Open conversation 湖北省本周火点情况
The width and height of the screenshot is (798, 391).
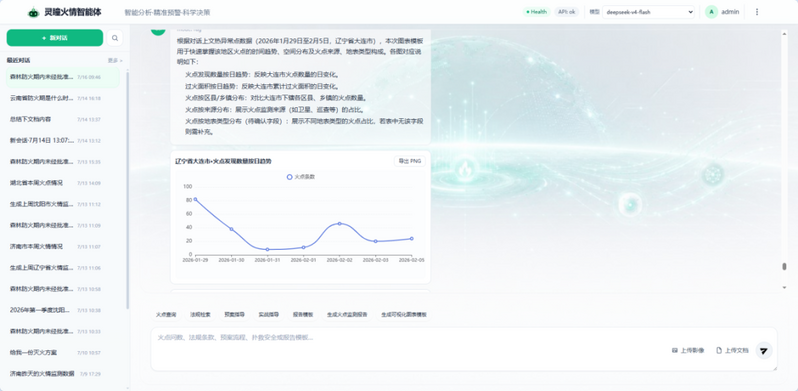point(63,183)
